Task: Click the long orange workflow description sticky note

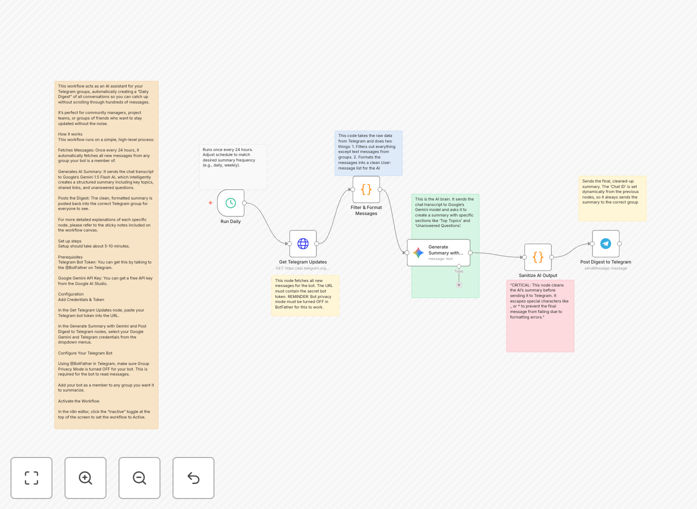Action: click(x=106, y=255)
